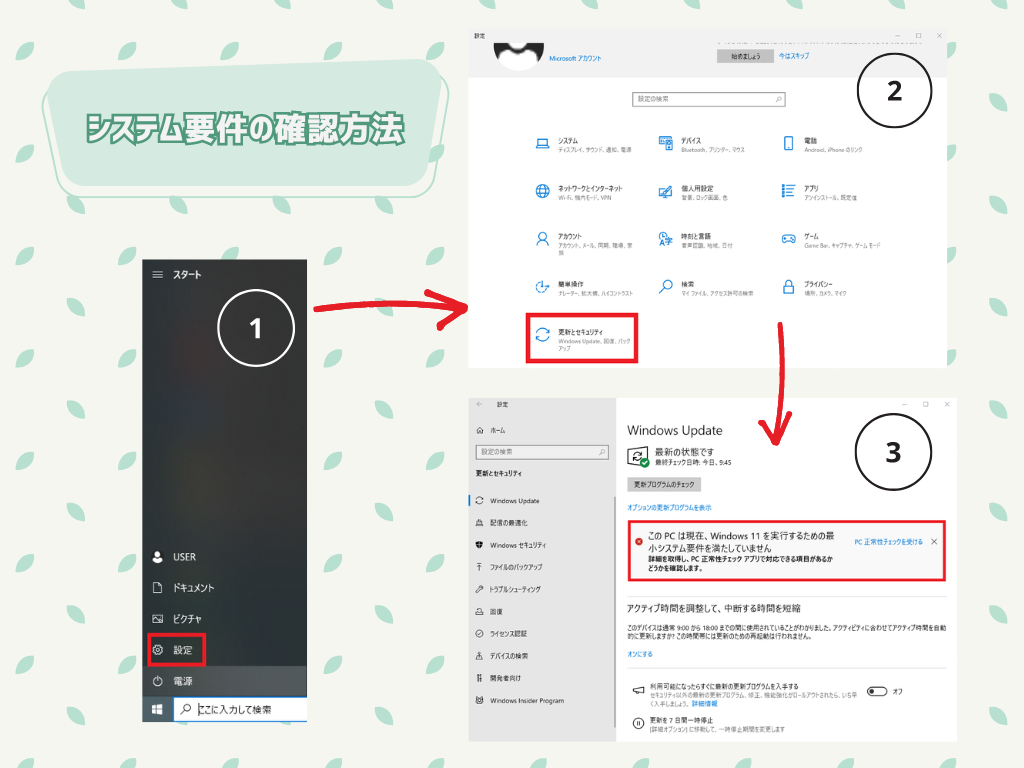Click the 今はスキップ link
The image size is (1024, 768).
(795, 56)
